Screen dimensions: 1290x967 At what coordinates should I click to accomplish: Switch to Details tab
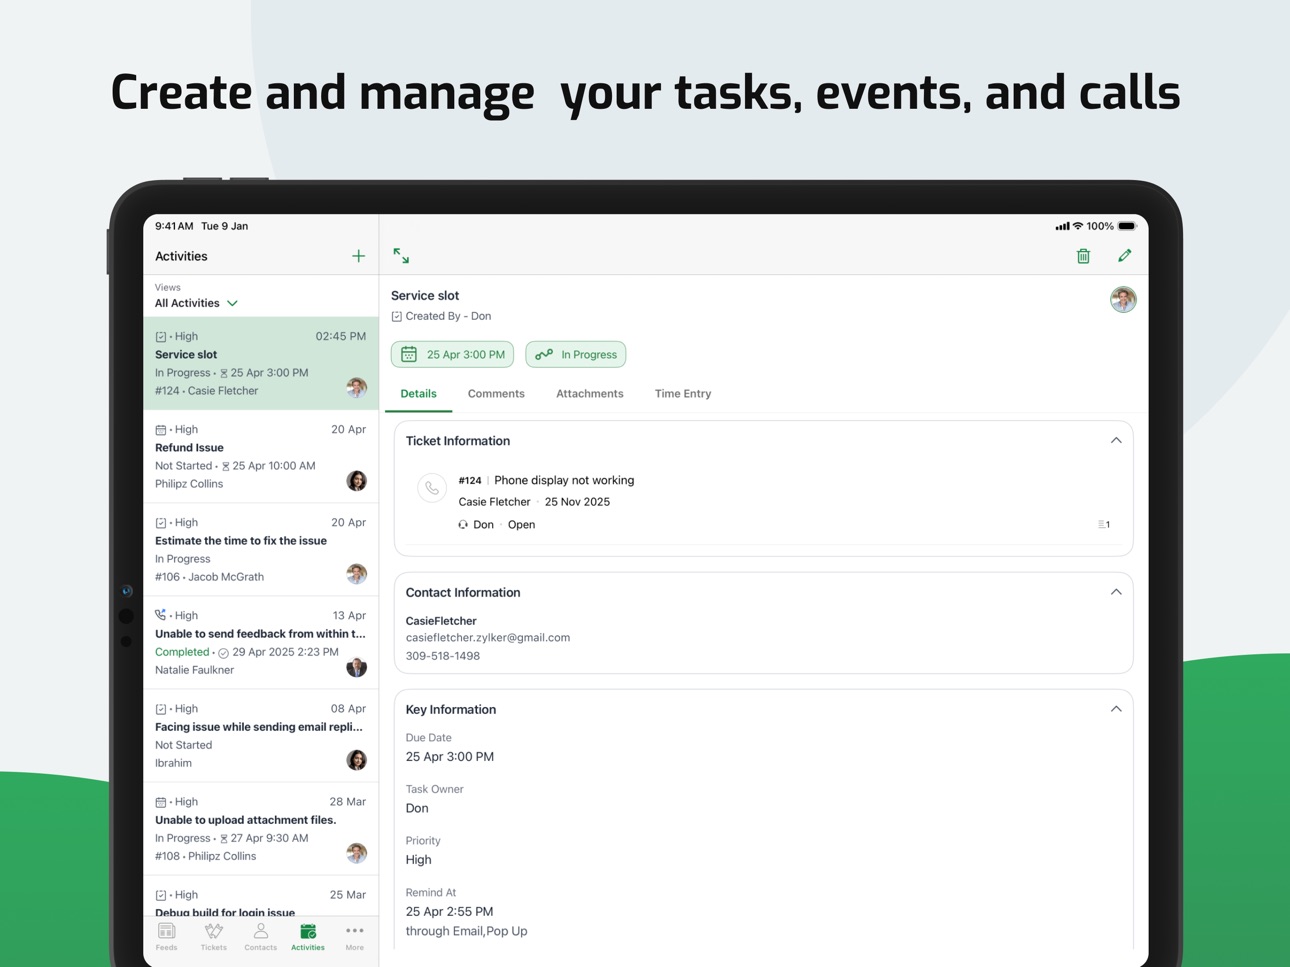tap(418, 394)
